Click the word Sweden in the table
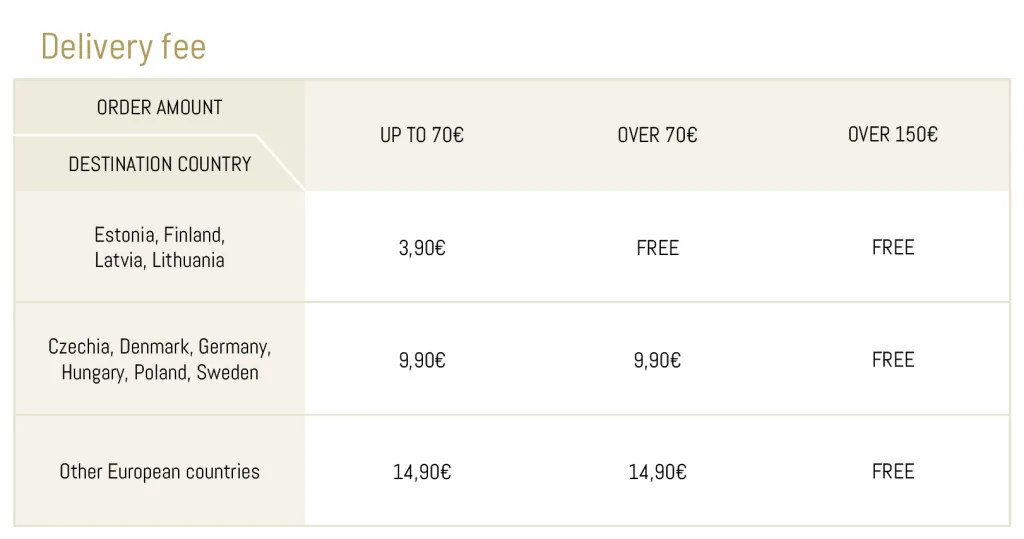This screenshot has height=539, width=1024. pyautogui.click(x=228, y=373)
